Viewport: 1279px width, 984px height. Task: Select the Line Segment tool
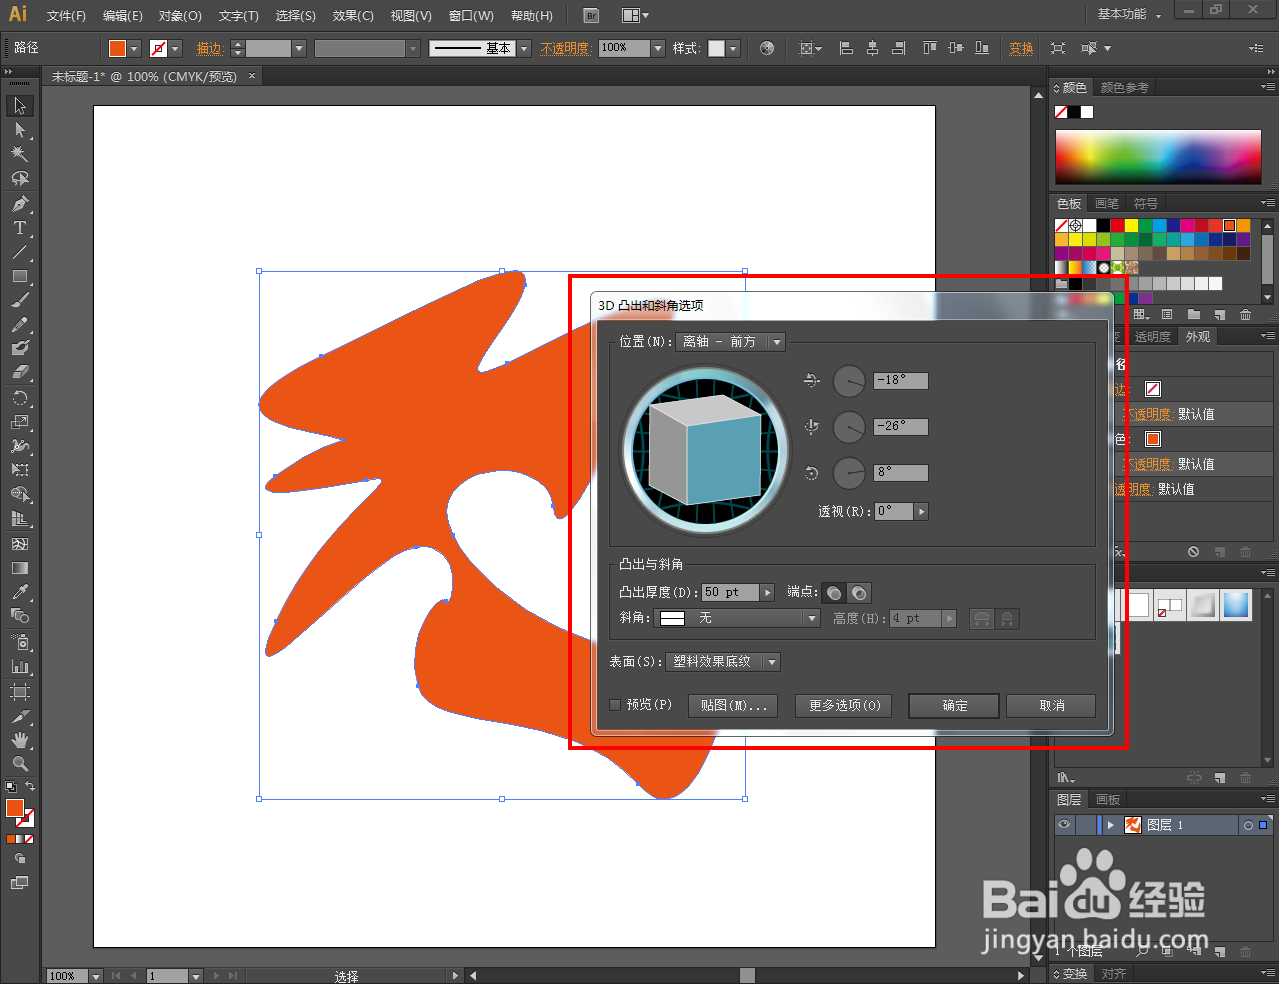coord(20,252)
